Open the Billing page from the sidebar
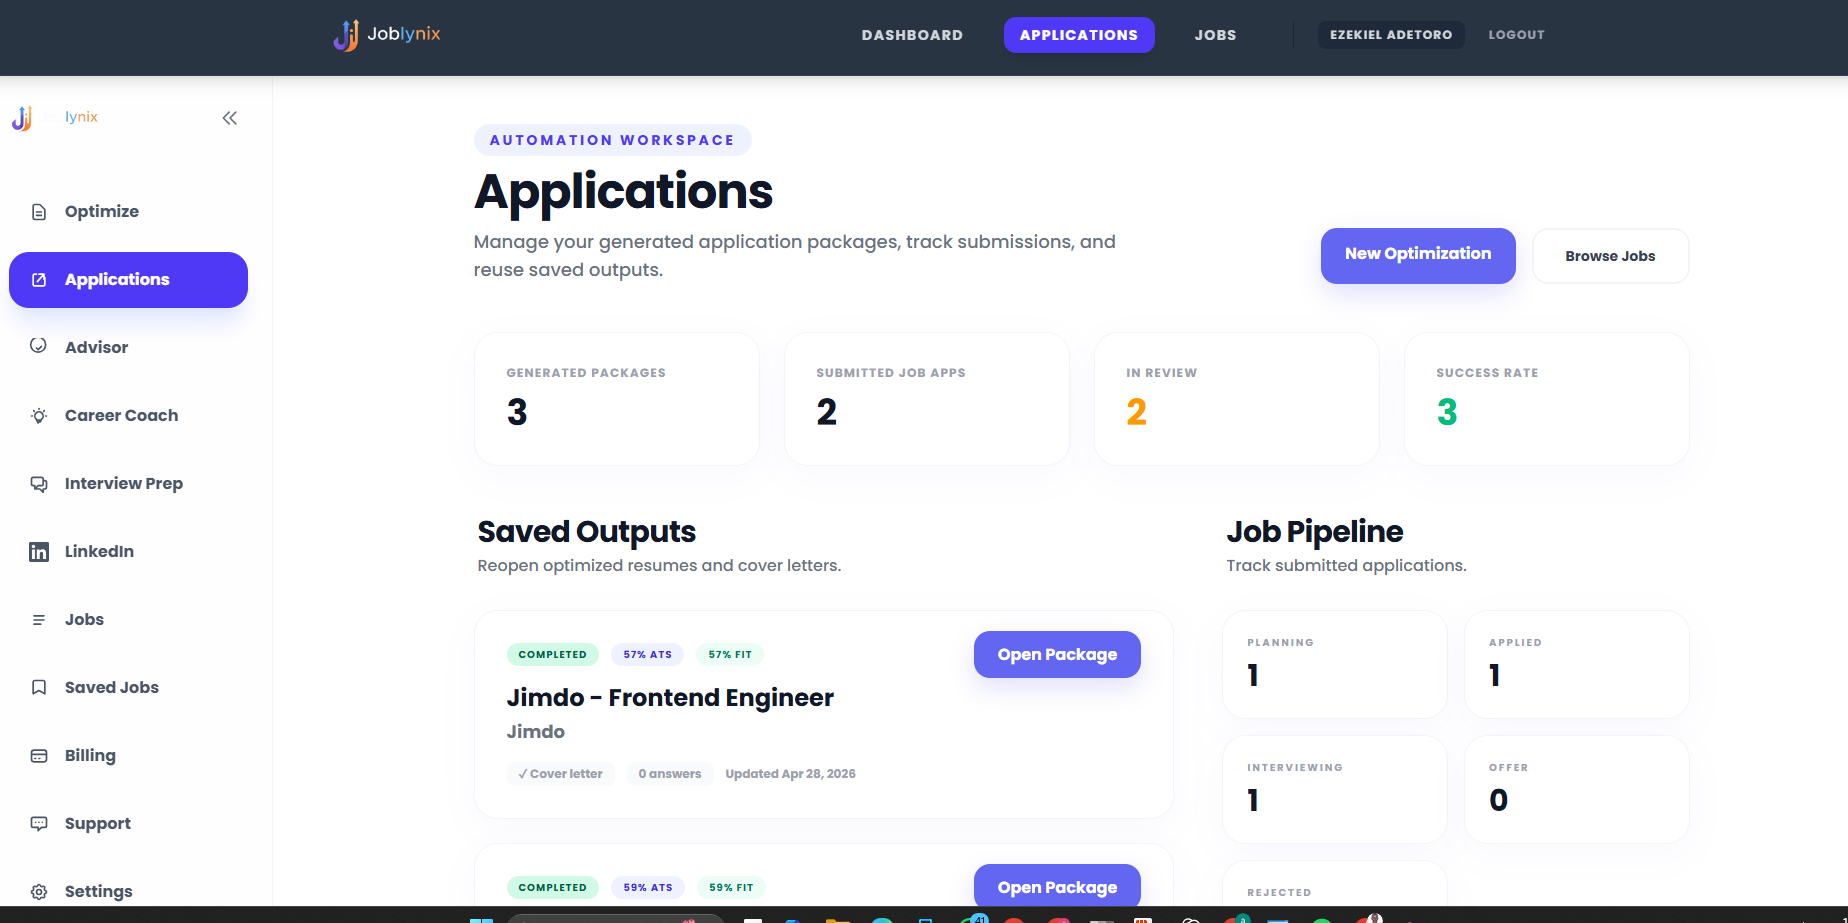The image size is (1848, 923). 90,755
